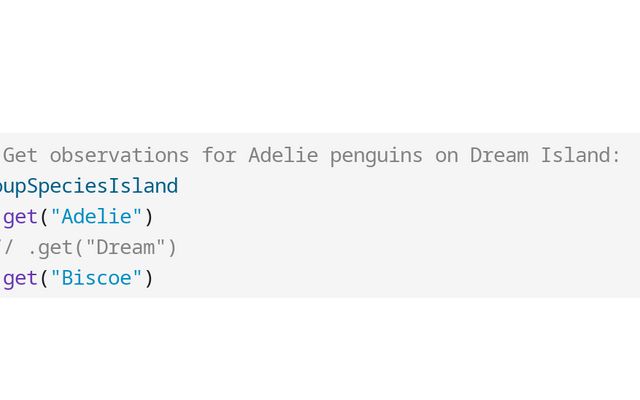The image size is (640, 400).
Task: Click the get method before "Adelie"
Action: (20, 218)
